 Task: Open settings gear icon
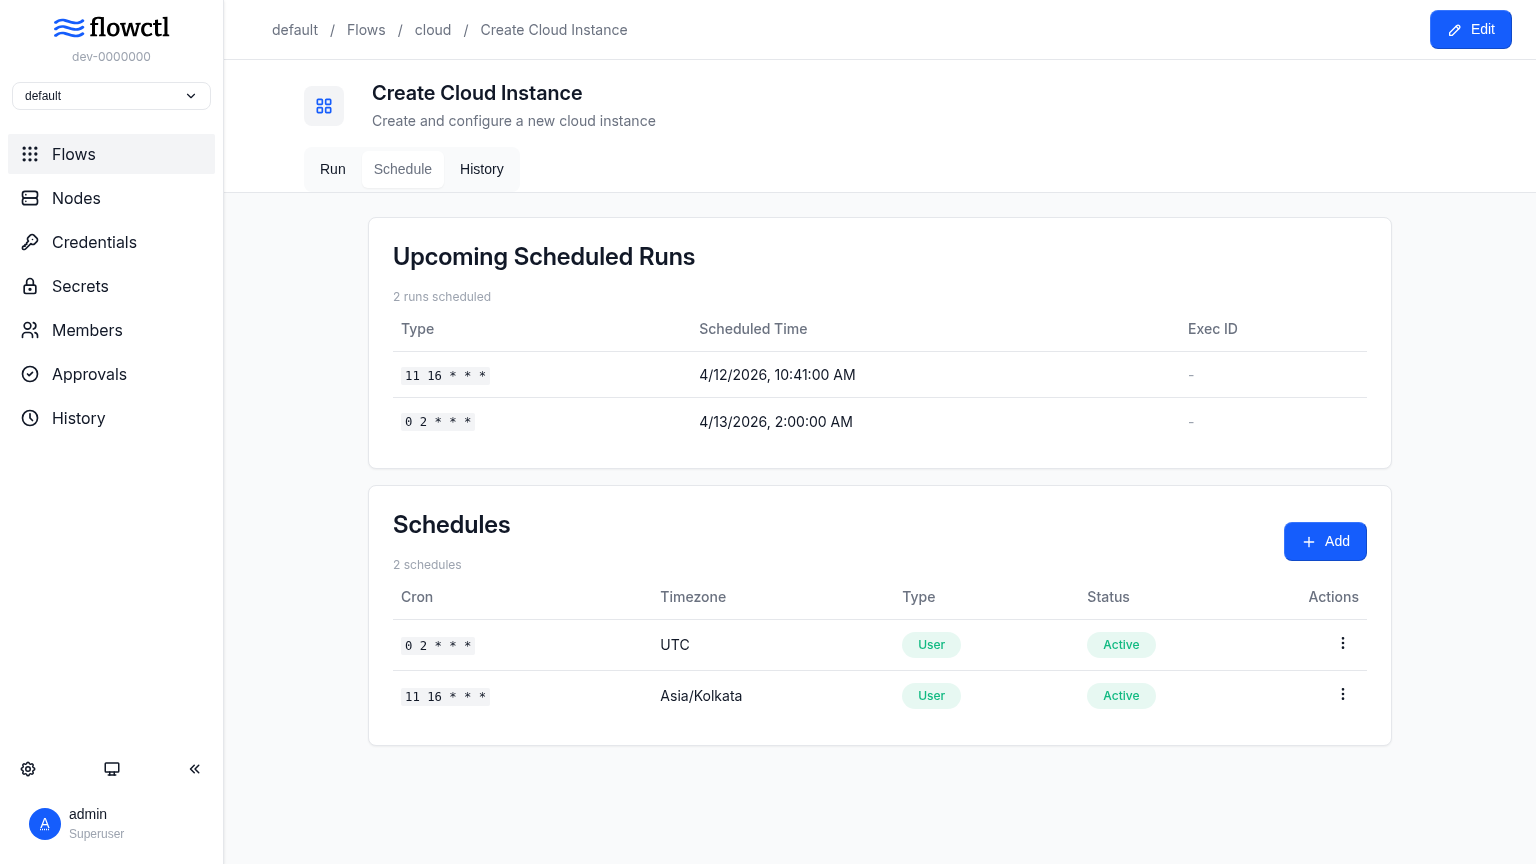(28, 769)
